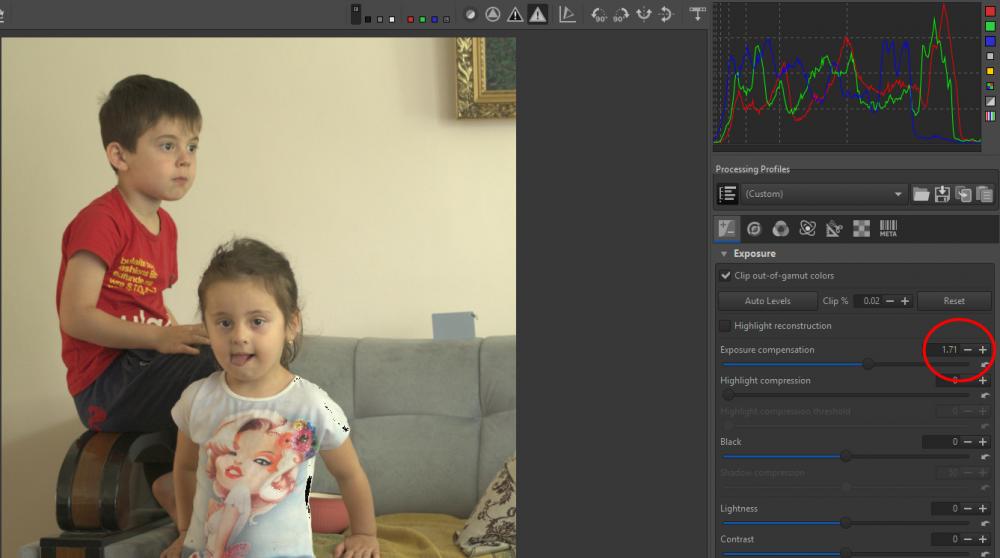Reset Exposure compensation to default

(985, 364)
